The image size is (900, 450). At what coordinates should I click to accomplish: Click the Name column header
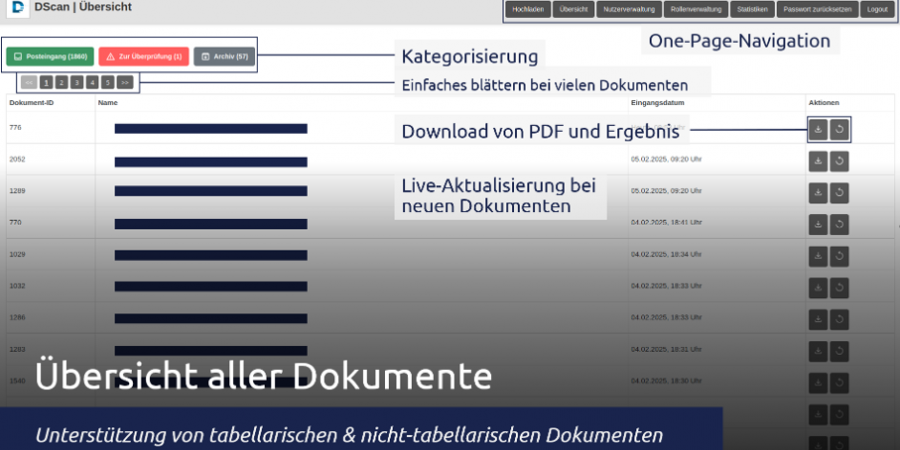click(x=107, y=103)
